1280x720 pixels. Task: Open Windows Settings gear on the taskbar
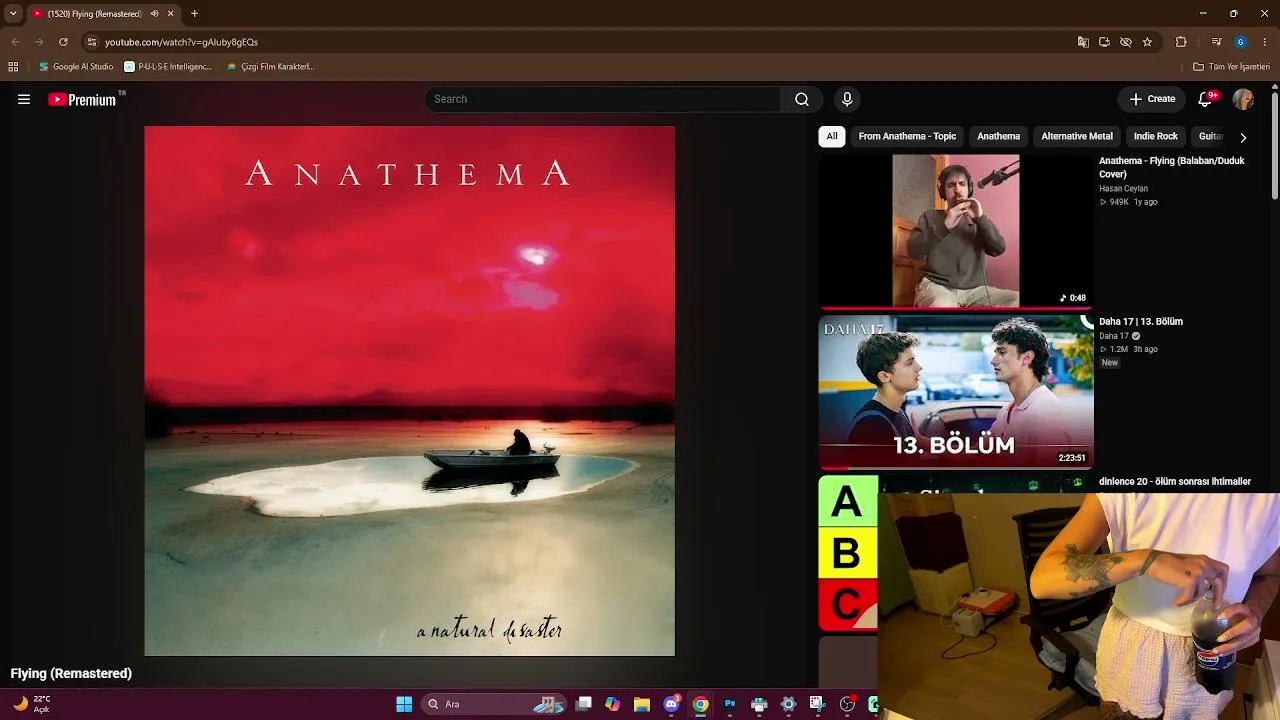coord(788,704)
